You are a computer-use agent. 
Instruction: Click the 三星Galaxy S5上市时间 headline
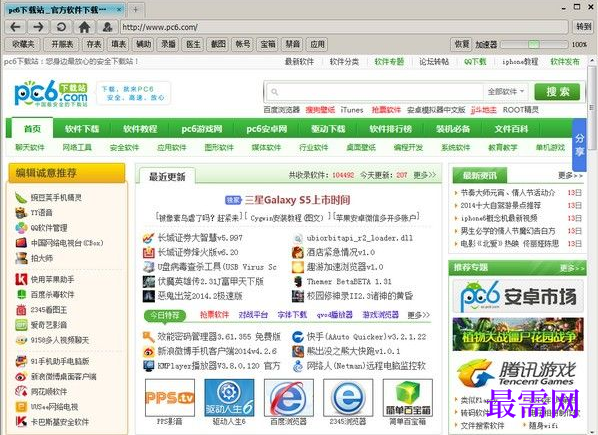[x=297, y=200]
